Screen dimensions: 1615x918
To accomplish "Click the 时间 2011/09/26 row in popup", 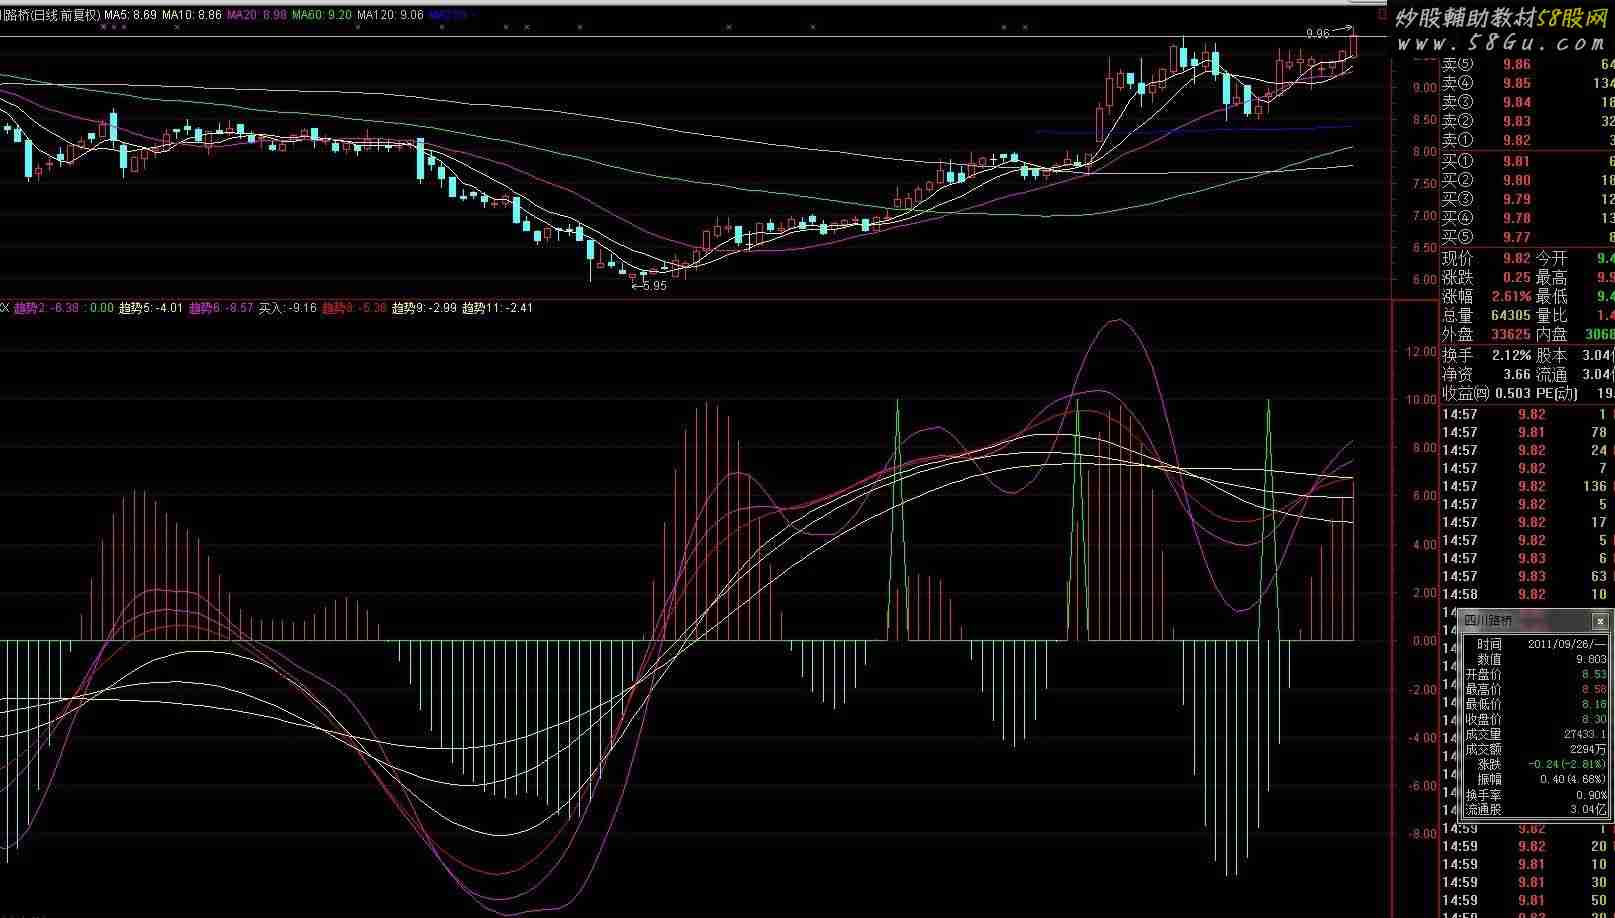I will click(1535, 644).
